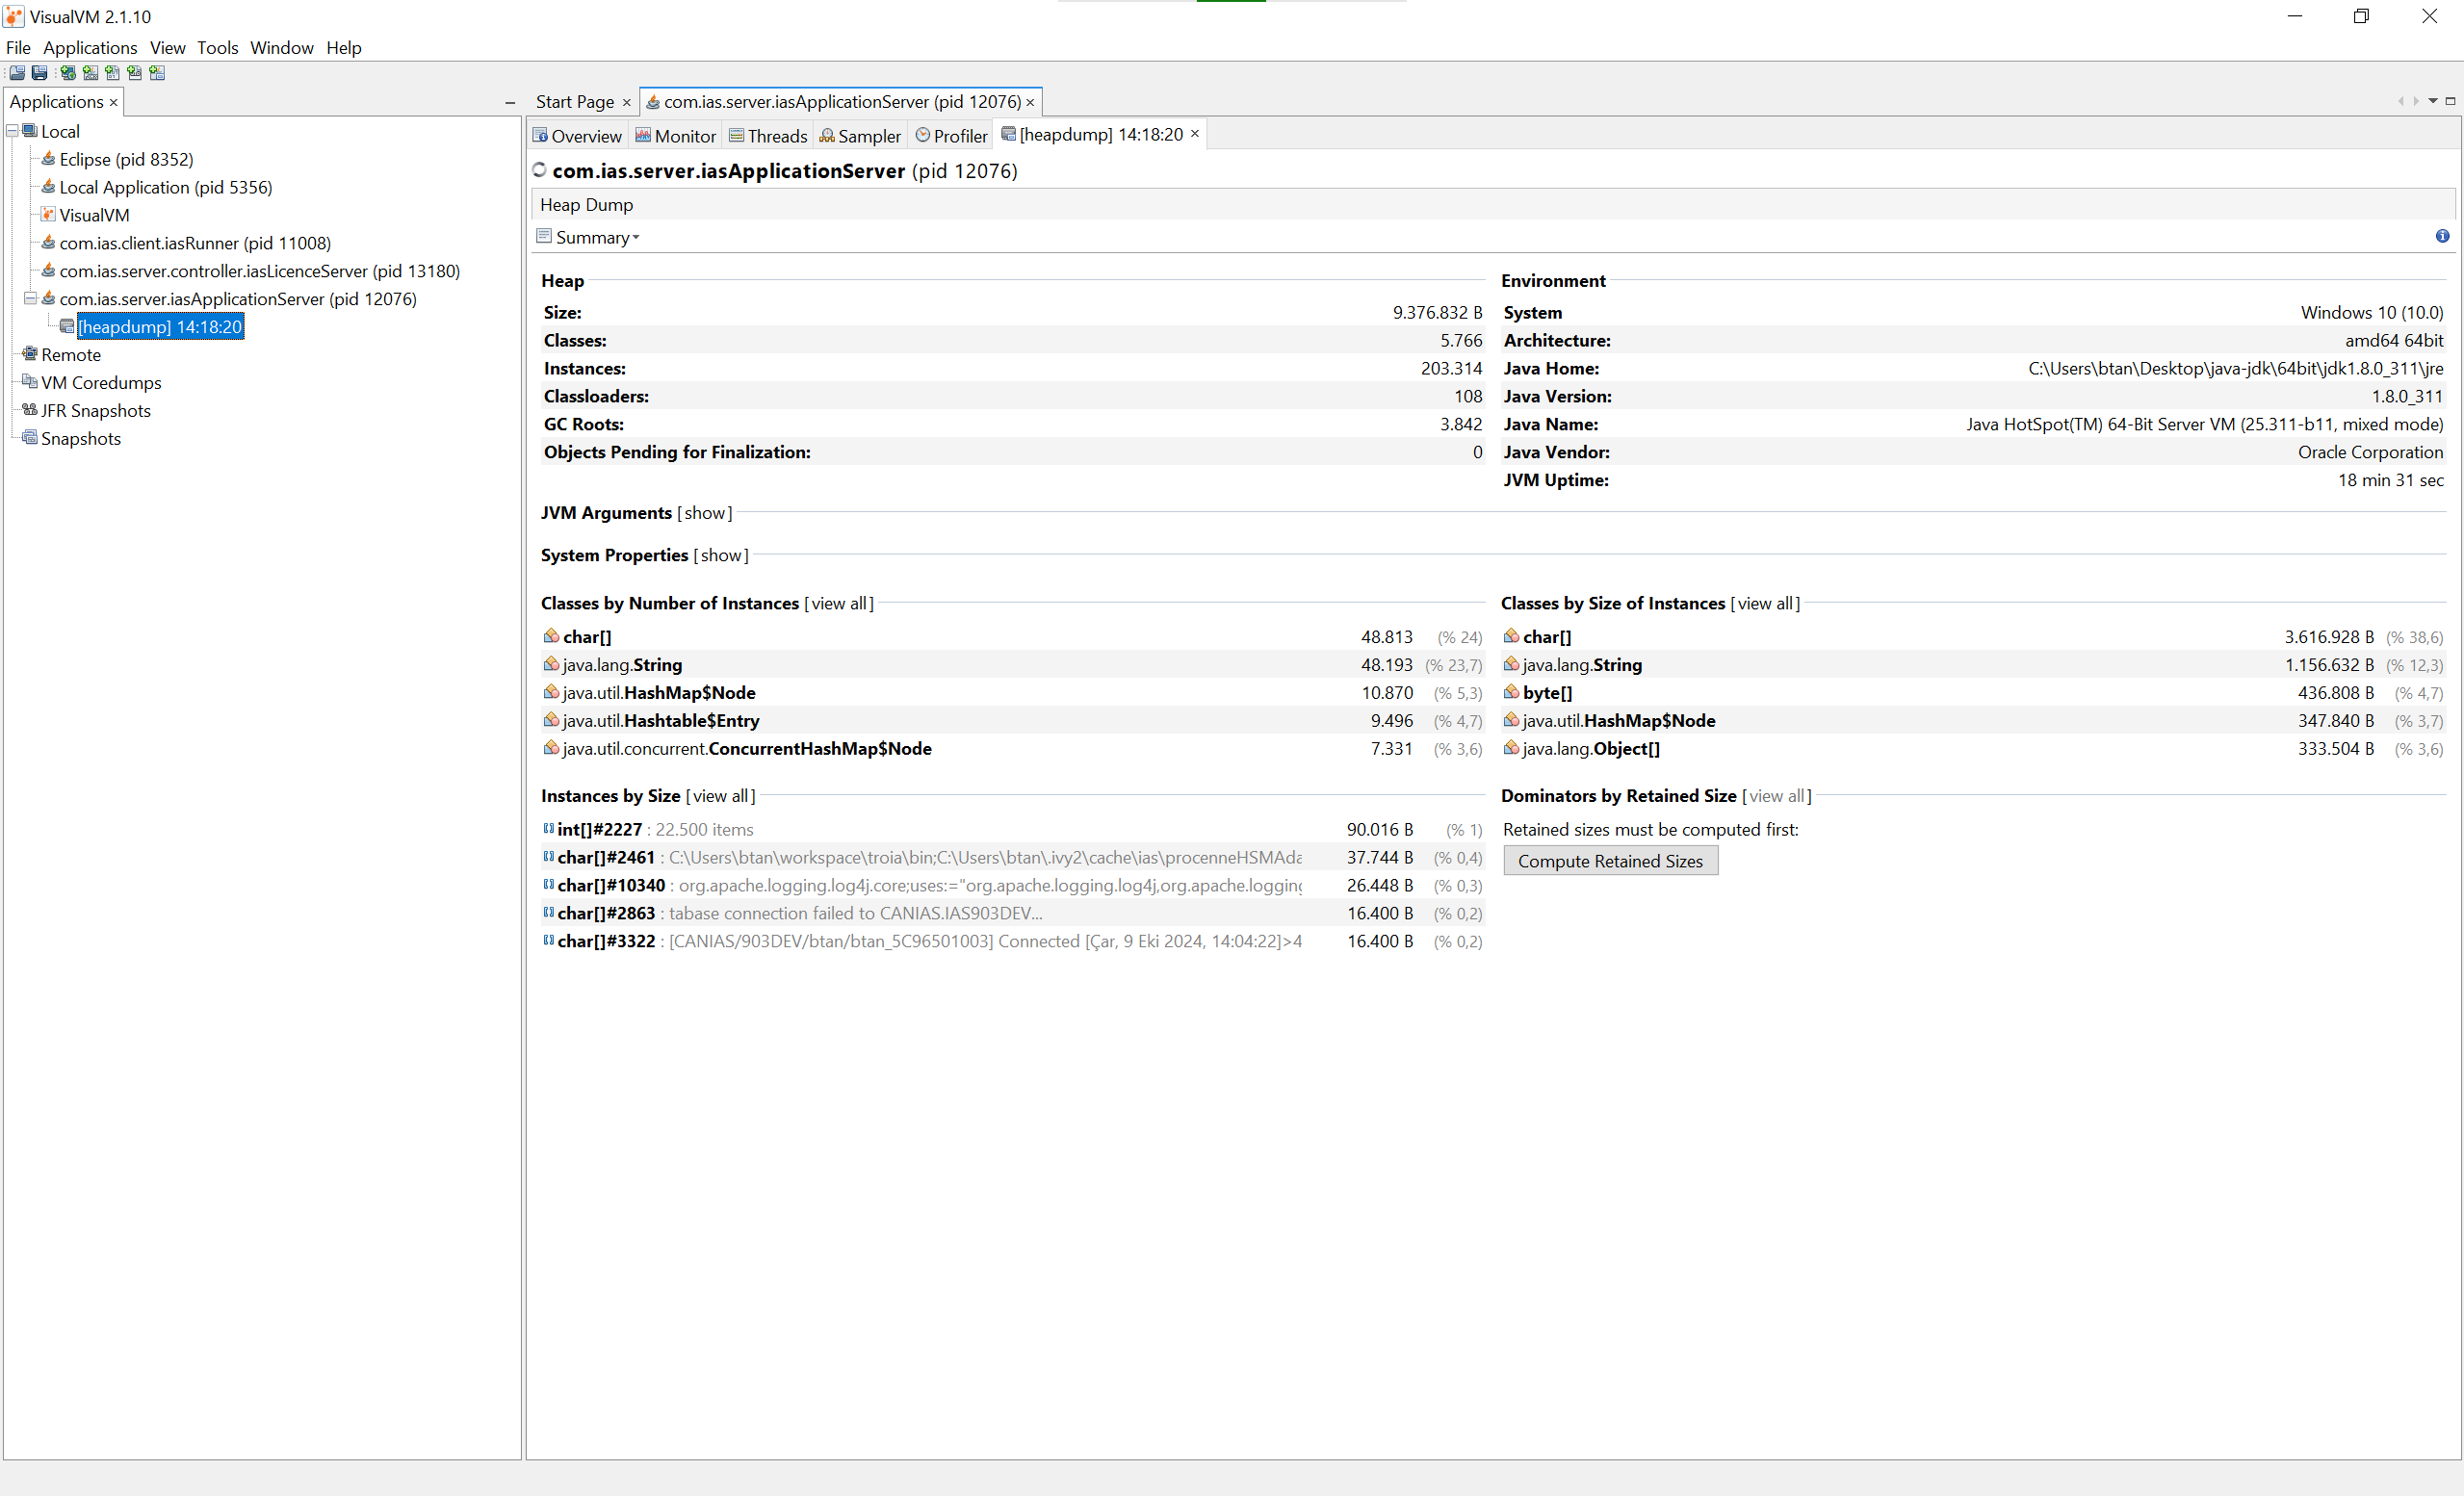Image resolution: width=2464 pixels, height=1496 pixels.
Task: Open the Window menu
Action: coord(282,47)
